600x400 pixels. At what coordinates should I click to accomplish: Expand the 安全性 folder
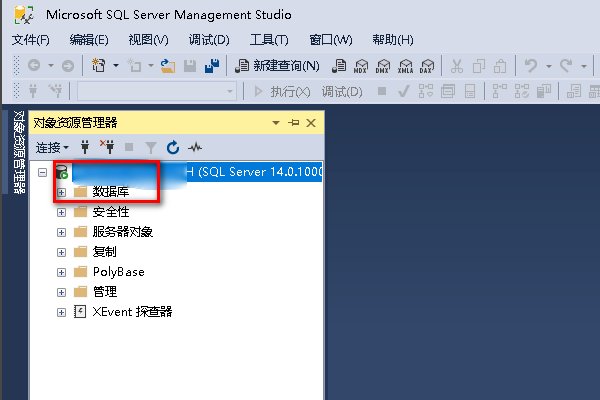[61, 212]
